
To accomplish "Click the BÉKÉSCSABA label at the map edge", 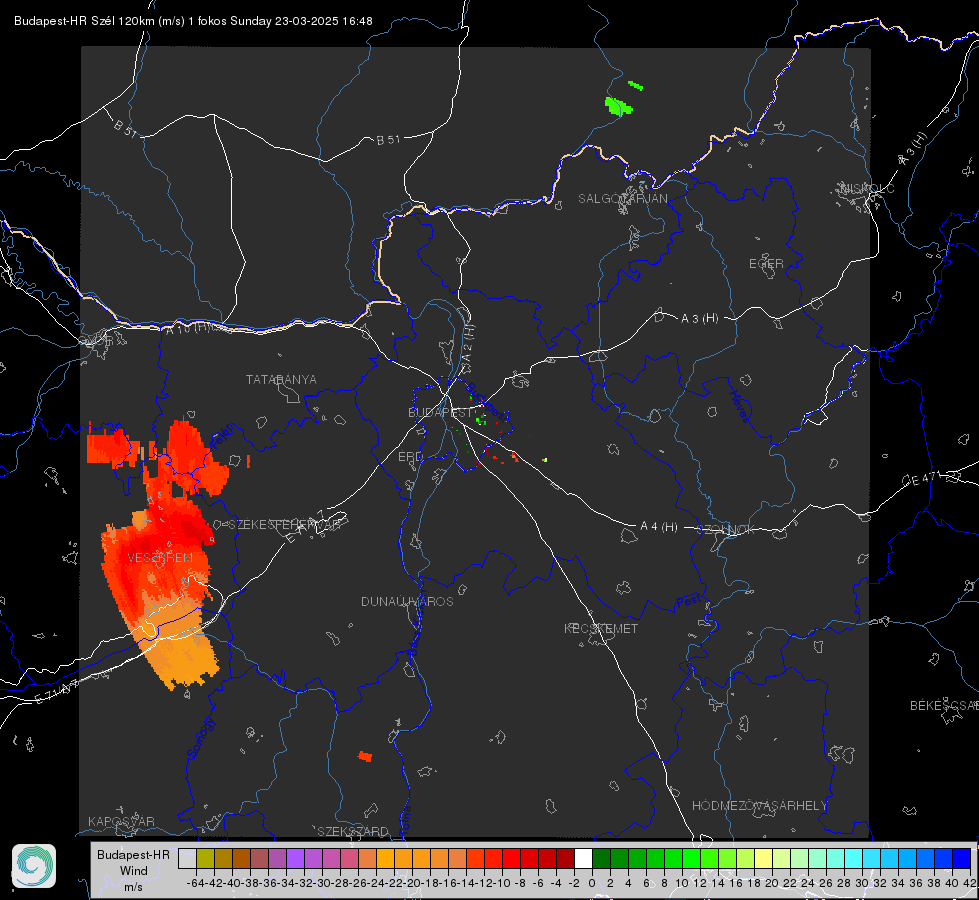I will coord(944,706).
